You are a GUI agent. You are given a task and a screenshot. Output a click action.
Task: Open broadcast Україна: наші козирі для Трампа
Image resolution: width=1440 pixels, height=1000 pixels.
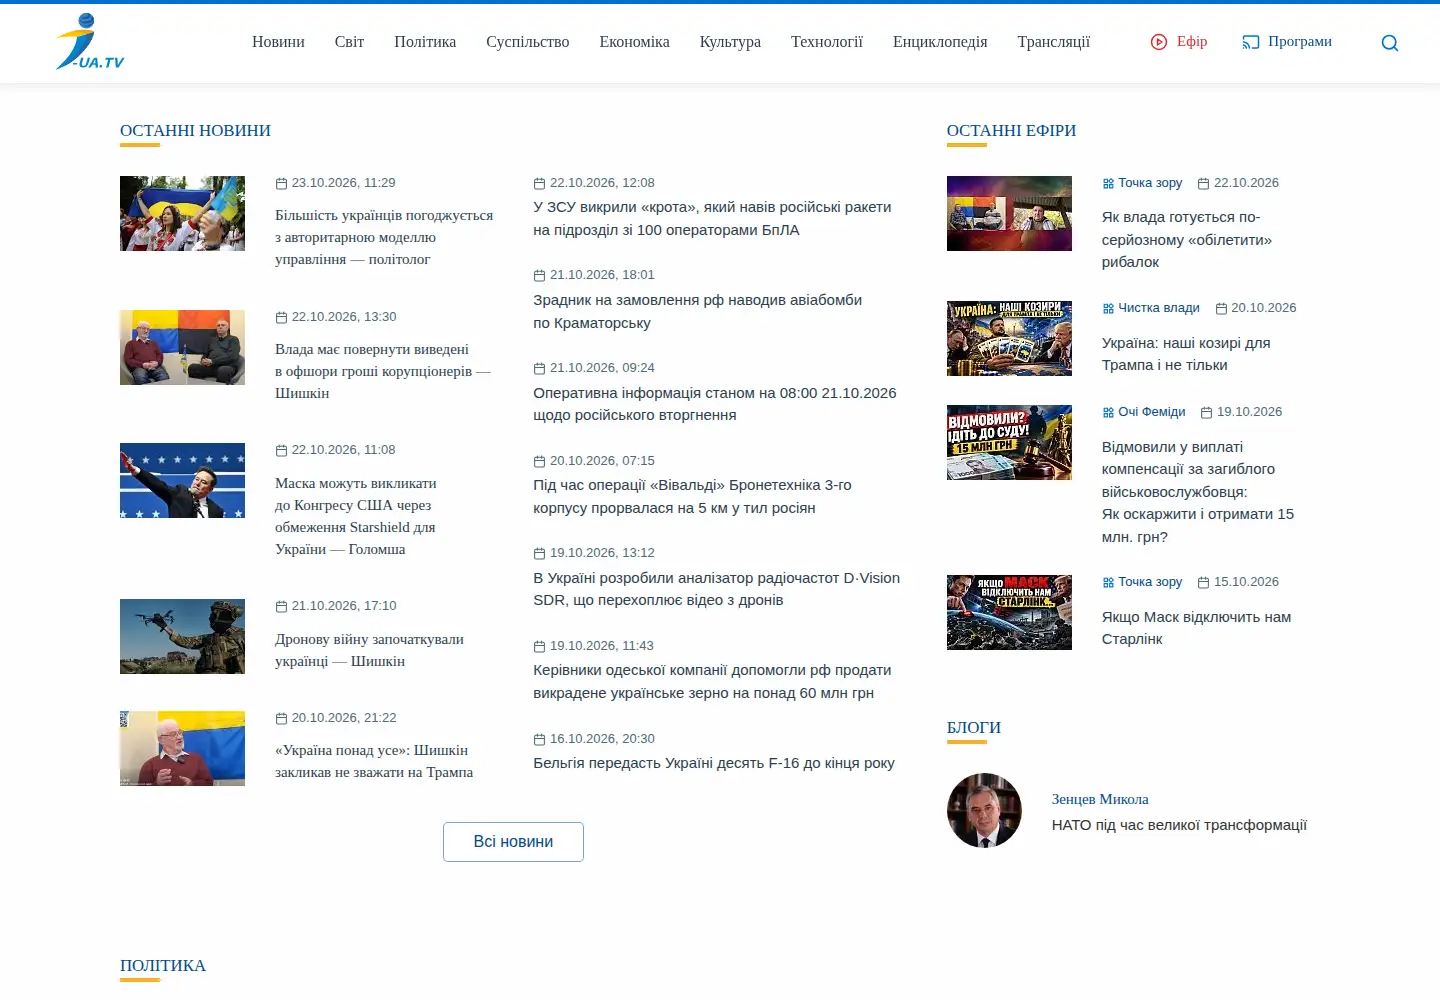(x=1186, y=354)
